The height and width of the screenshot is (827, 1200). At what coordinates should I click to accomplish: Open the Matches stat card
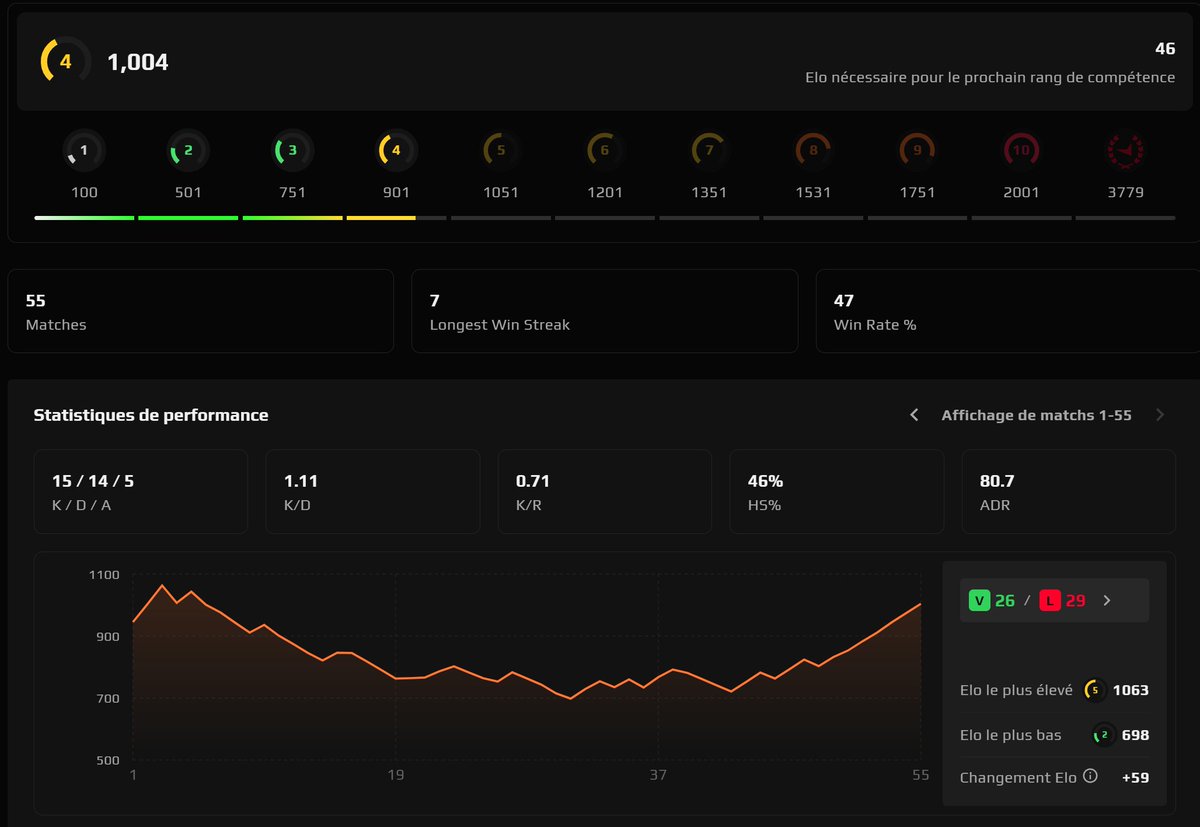(200, 311)
